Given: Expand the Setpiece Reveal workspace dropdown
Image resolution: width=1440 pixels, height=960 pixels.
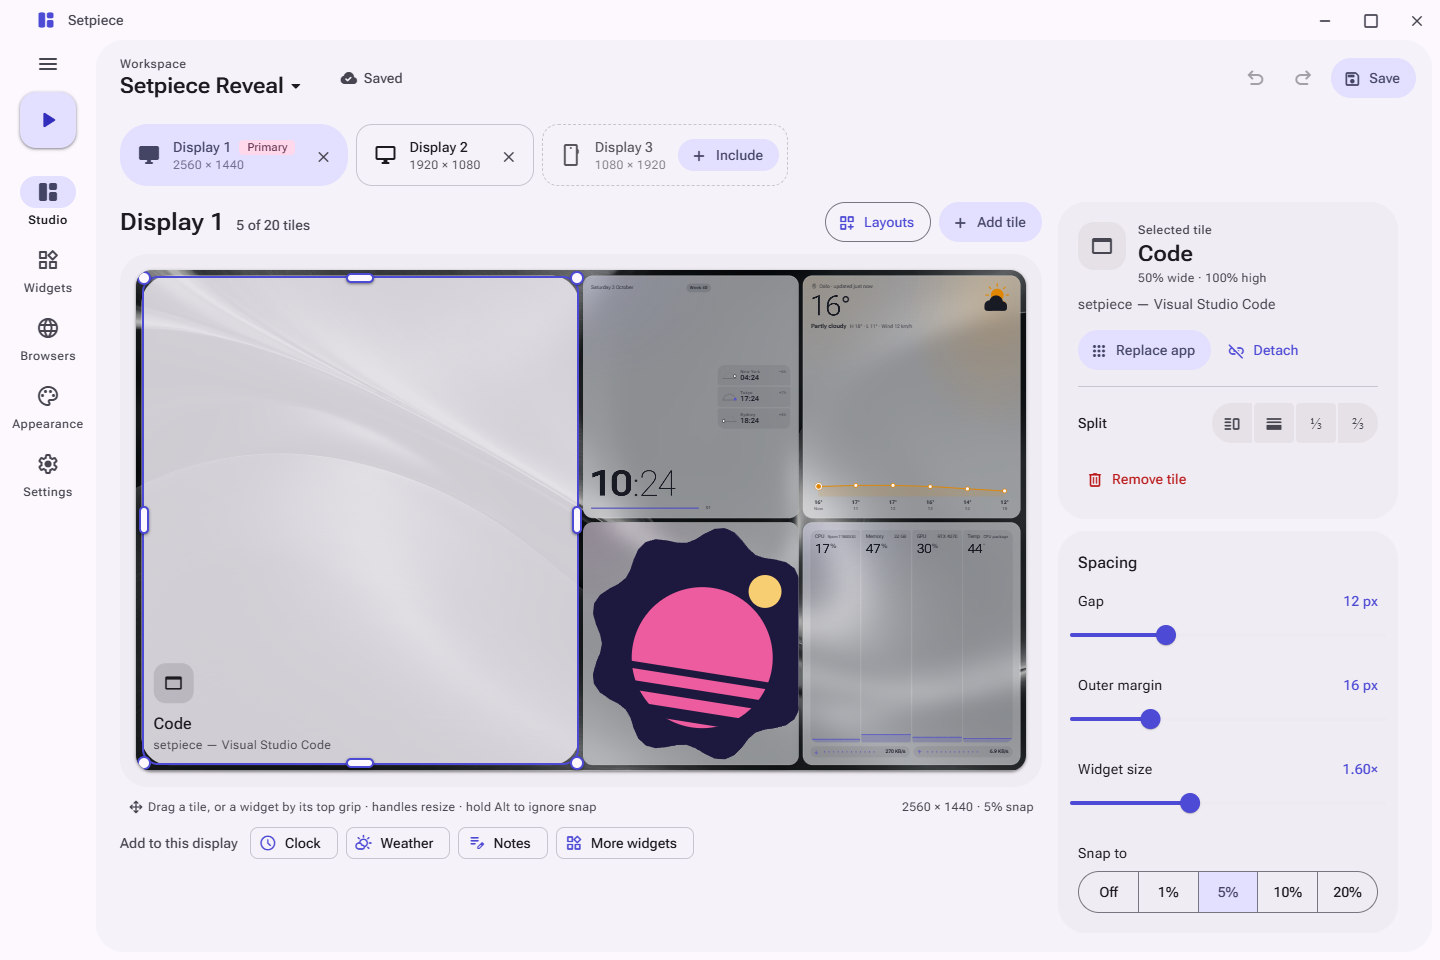Looking at the screenshot, I should click(210, 86).
